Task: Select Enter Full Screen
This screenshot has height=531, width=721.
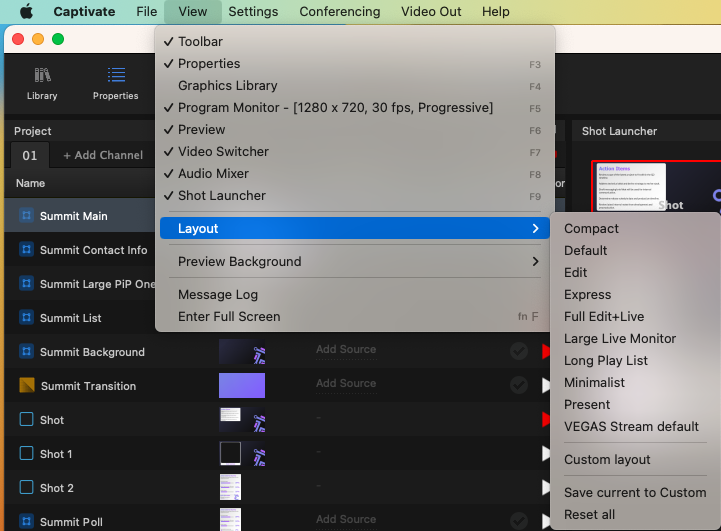Action: coord(355,317)
